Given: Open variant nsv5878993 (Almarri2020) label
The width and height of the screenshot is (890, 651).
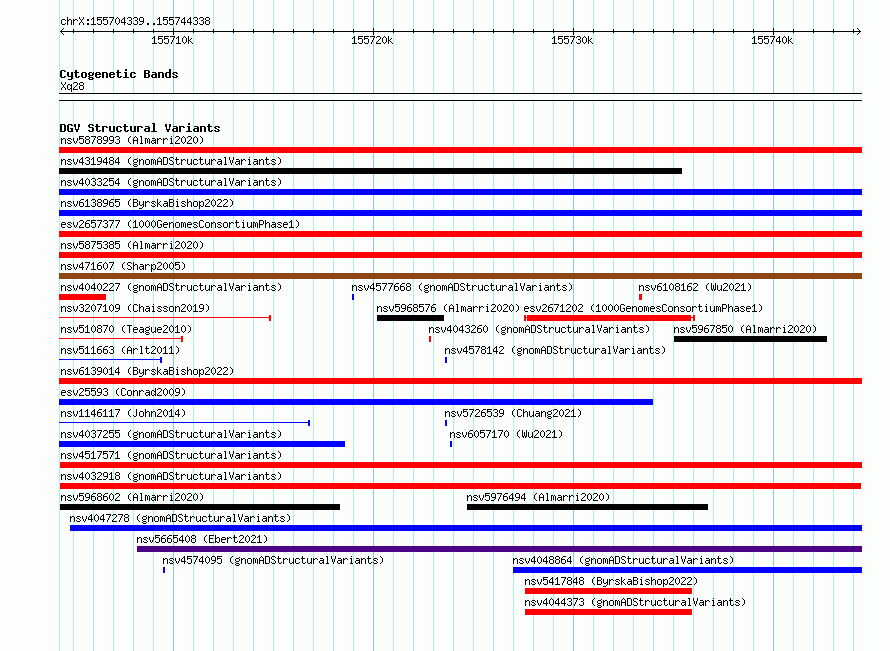Looking at the screenshot, I should click(x=132, y=140).
